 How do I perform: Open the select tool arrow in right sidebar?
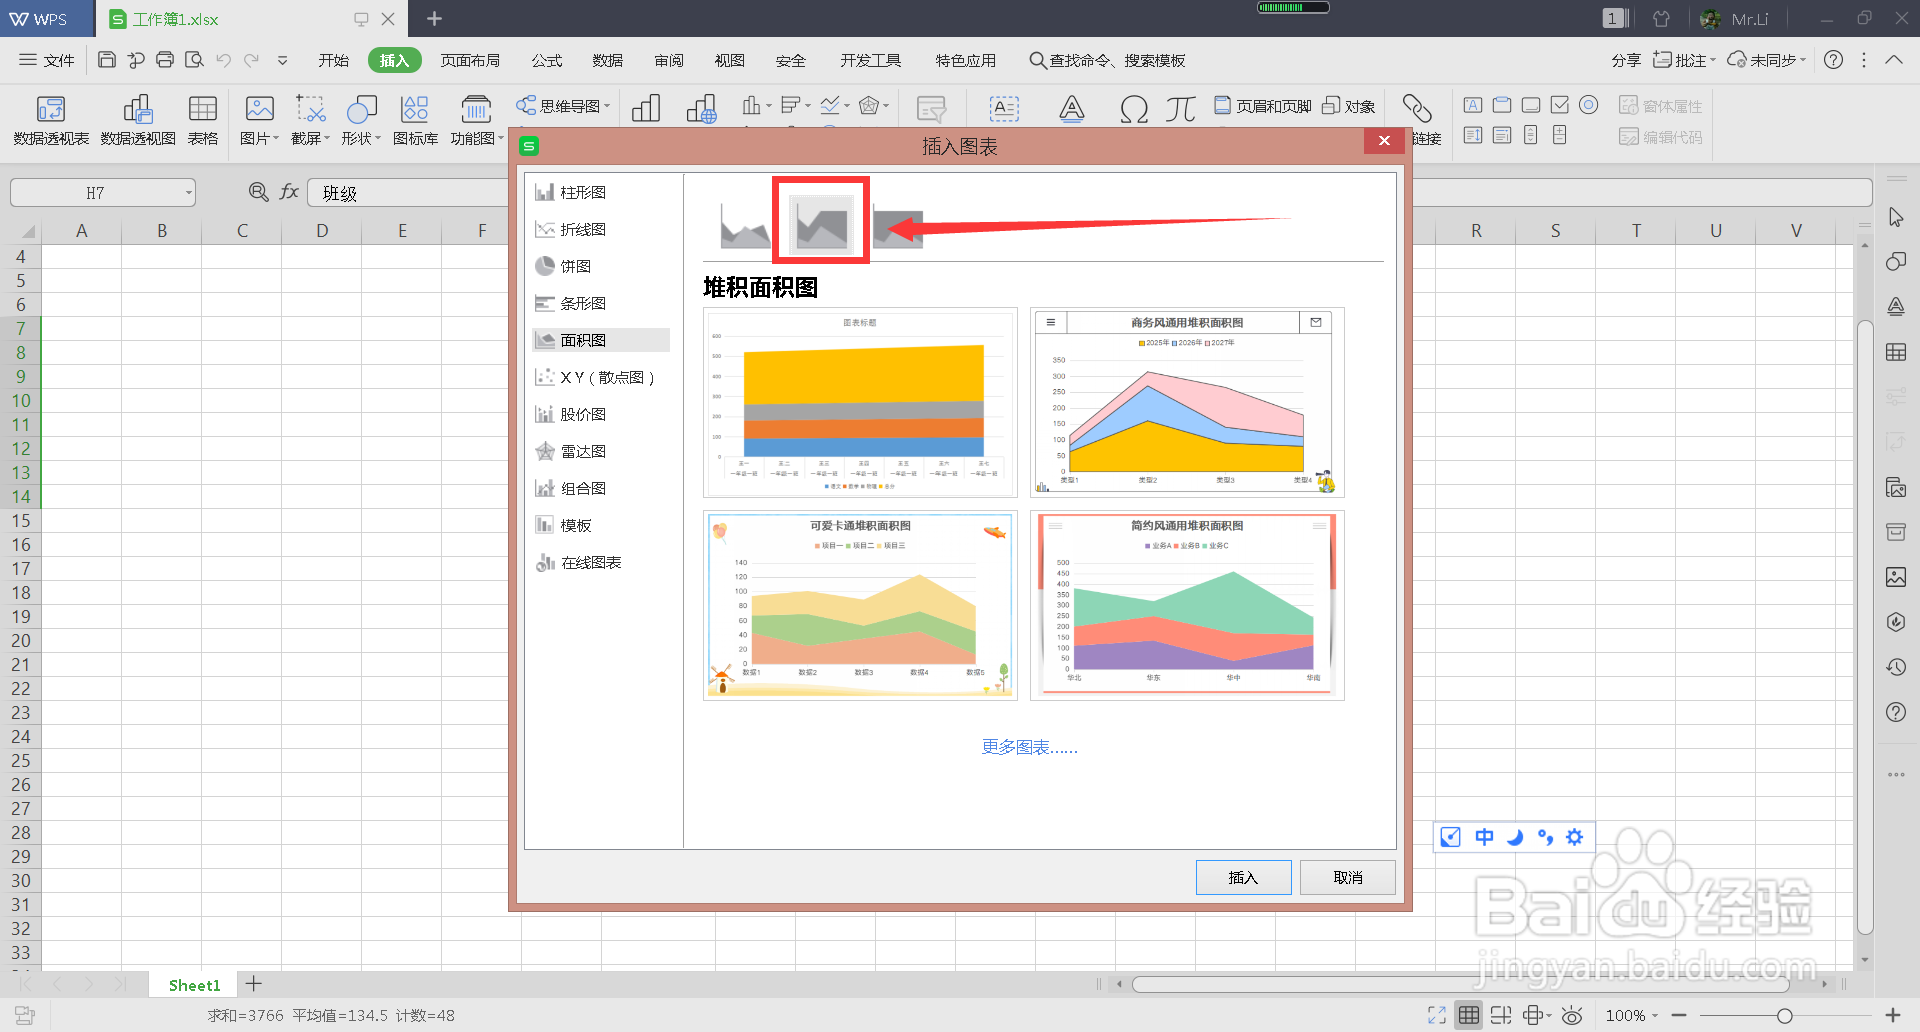1896,217
